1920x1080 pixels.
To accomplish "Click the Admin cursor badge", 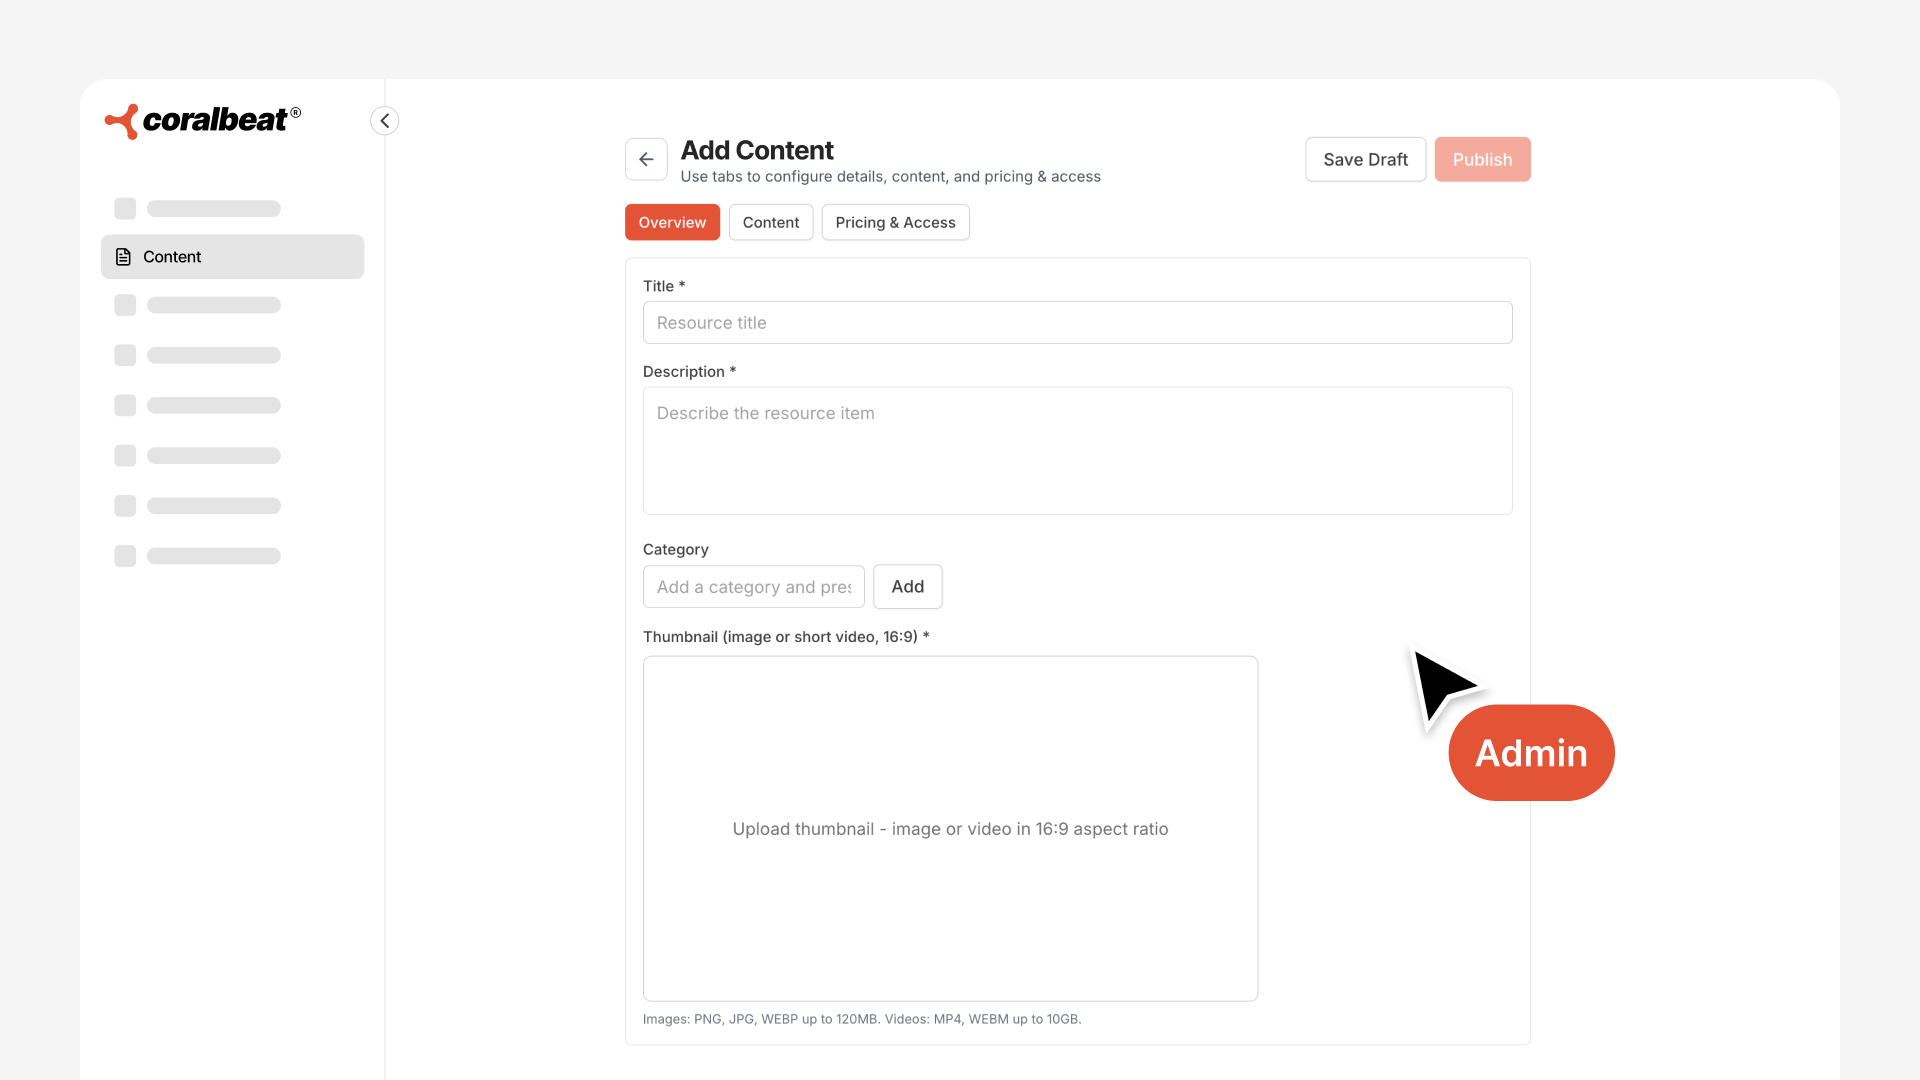I will [x=1531, y=753].
